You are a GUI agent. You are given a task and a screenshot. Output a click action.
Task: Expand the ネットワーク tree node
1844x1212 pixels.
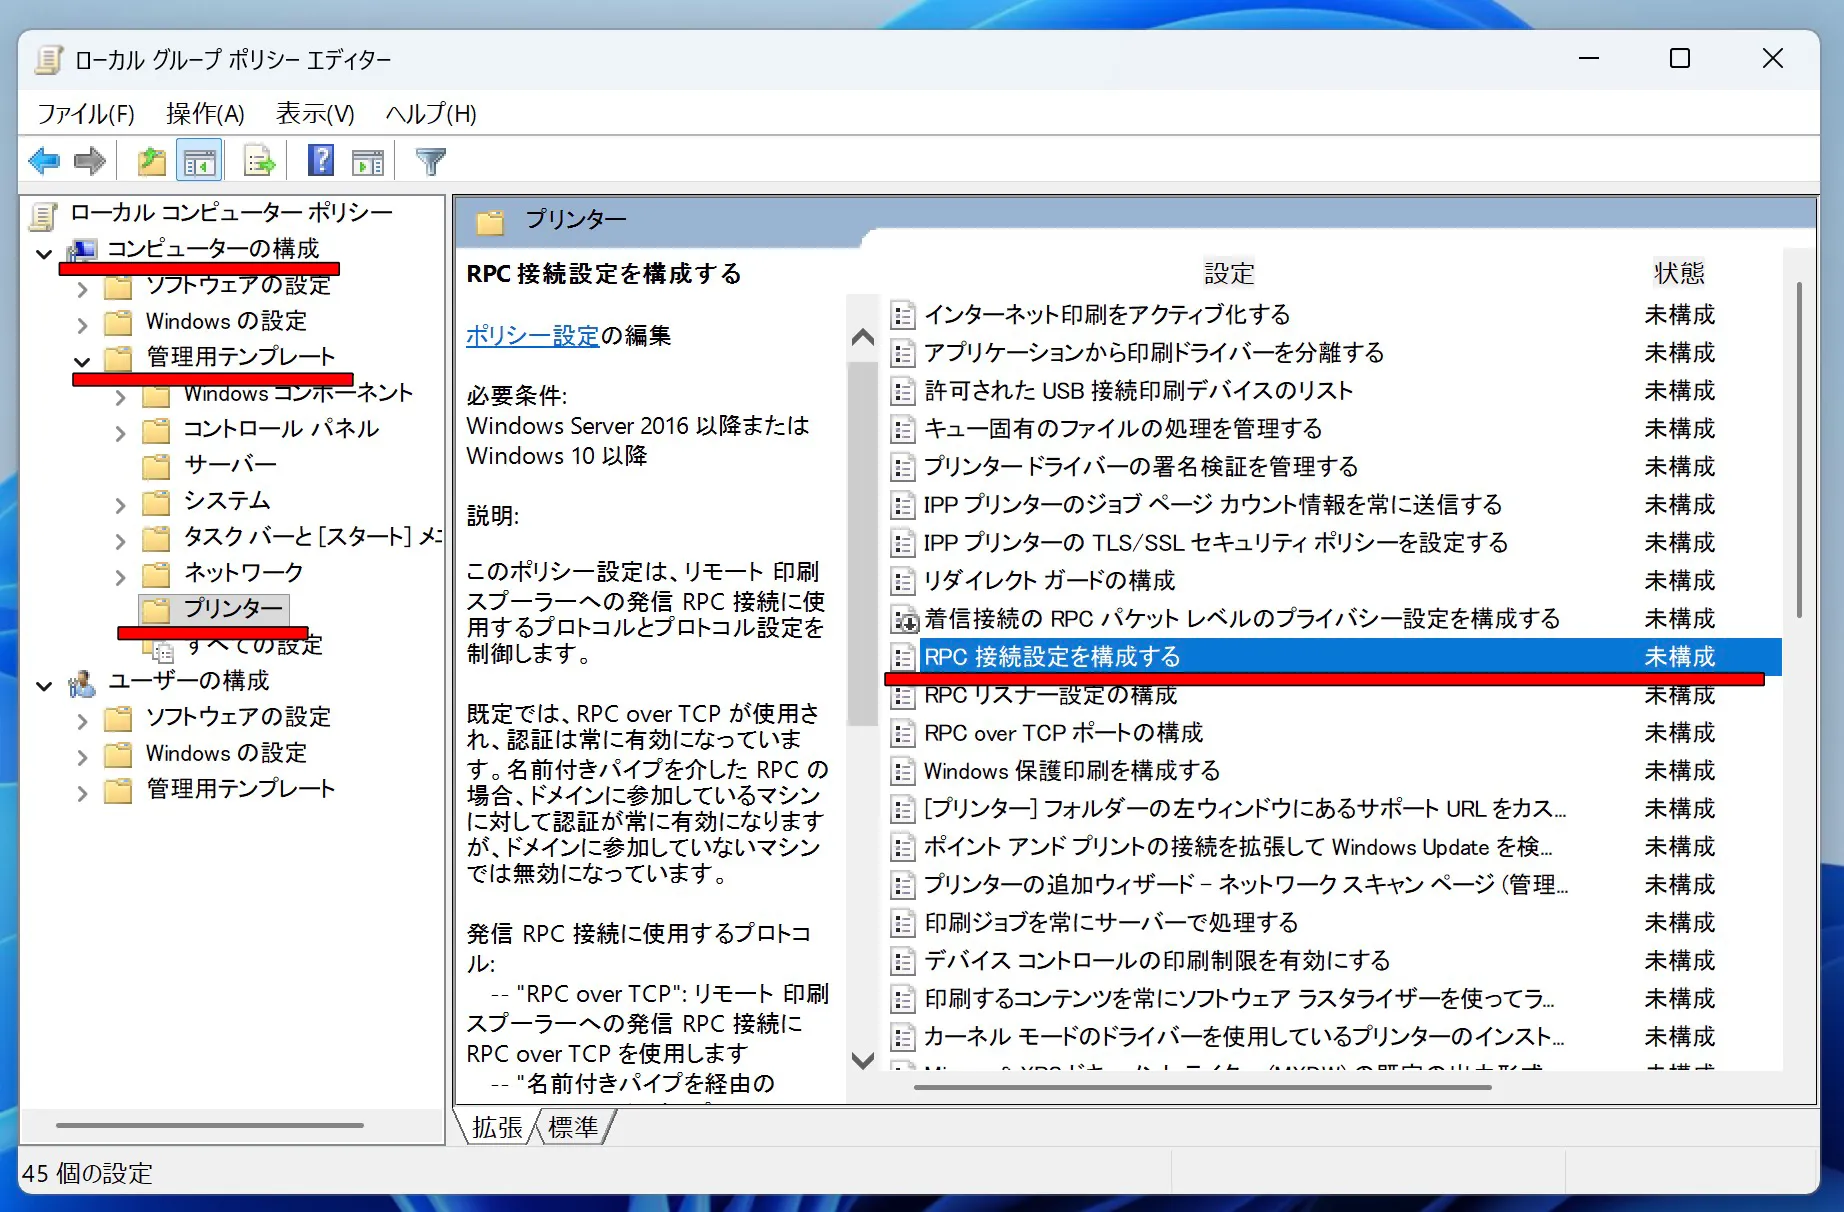[x=120, y=577]
